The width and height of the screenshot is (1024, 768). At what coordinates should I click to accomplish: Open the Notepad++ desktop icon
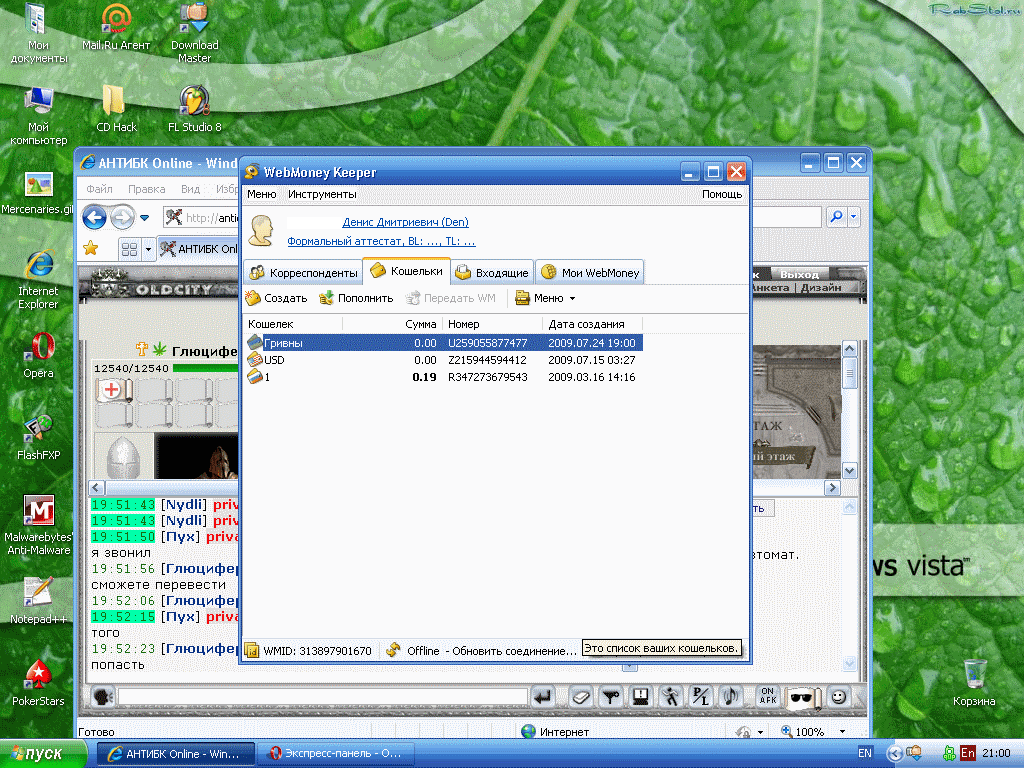[x=39, y=601]
